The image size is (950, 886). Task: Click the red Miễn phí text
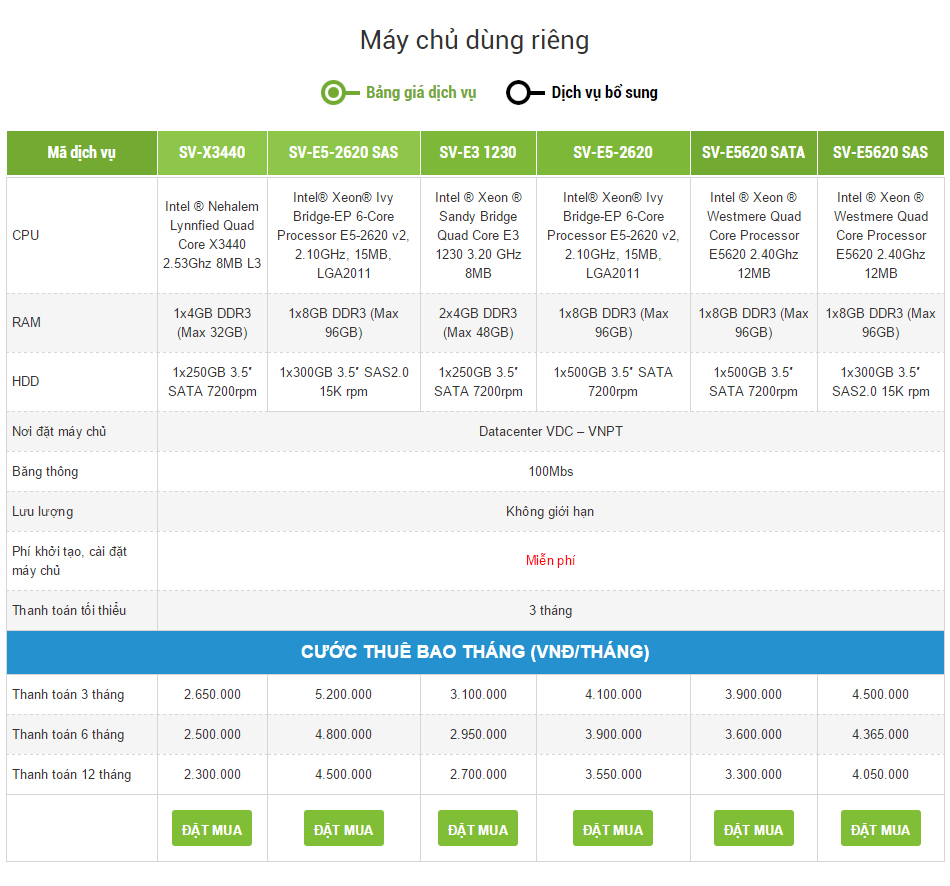point(550,561)
